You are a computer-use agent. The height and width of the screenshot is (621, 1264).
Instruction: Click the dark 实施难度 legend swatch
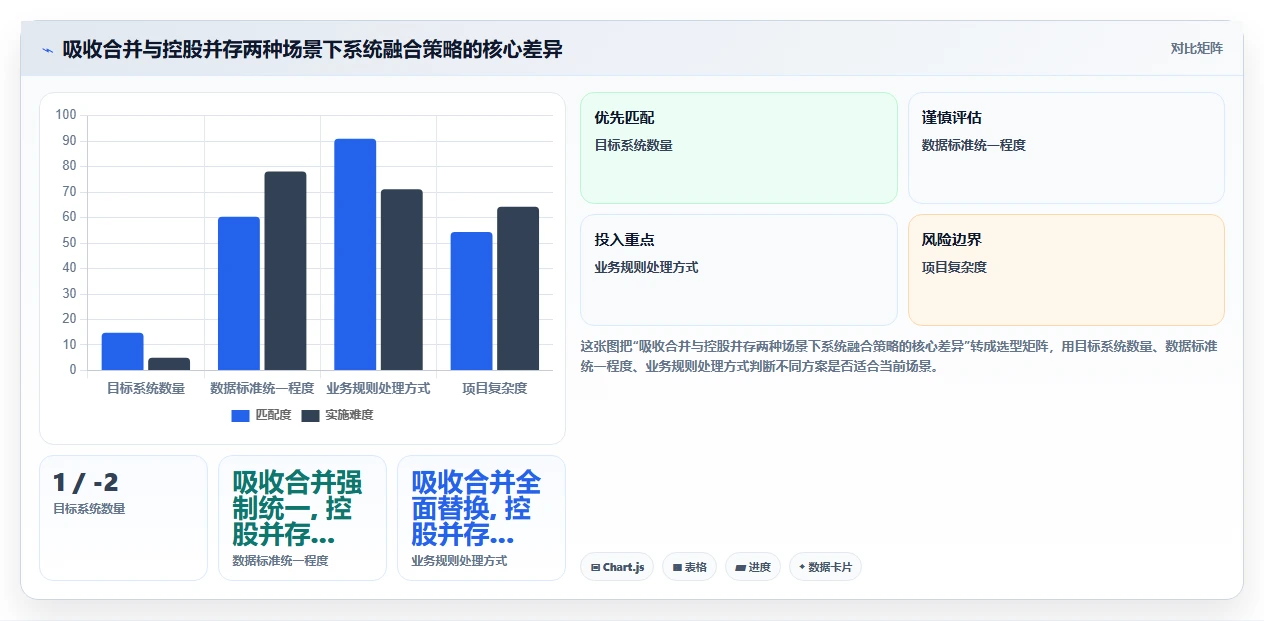tap(310, 415)
